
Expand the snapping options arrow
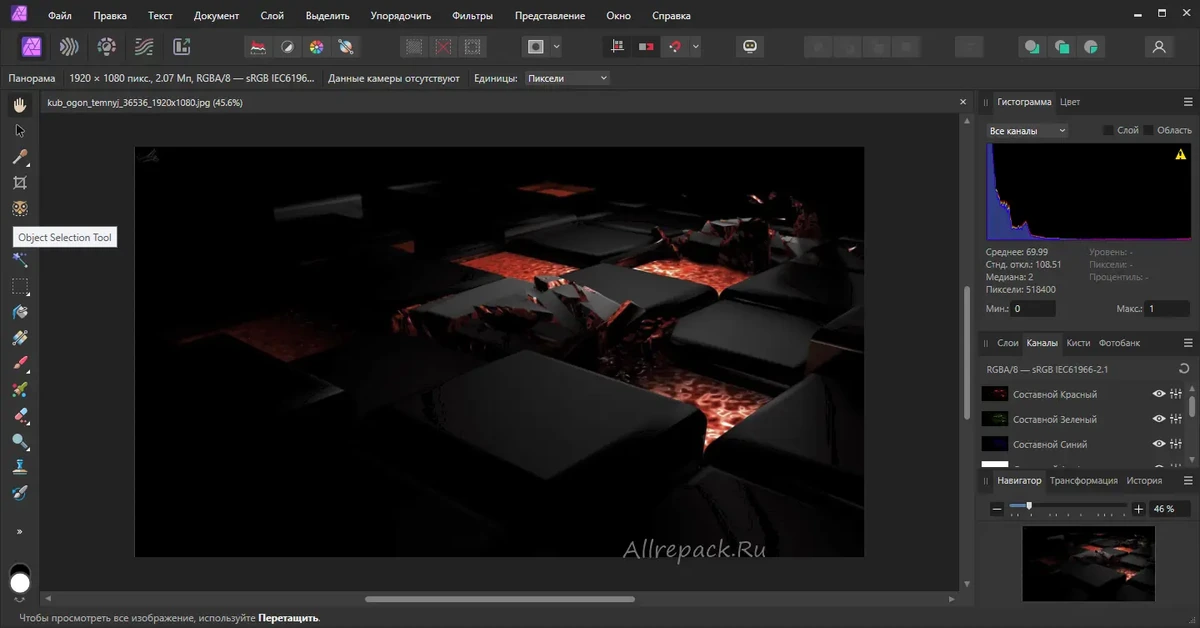pos(695,46)
